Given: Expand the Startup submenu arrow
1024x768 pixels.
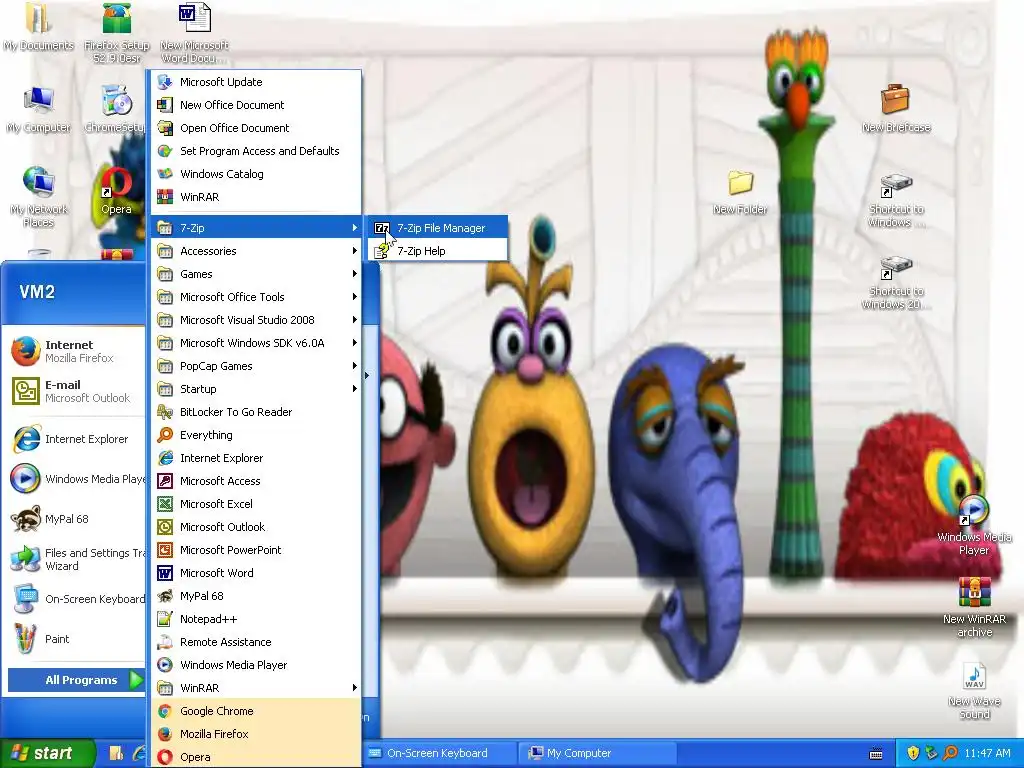Looking at the screenshot, I should (x=355, y=389).
